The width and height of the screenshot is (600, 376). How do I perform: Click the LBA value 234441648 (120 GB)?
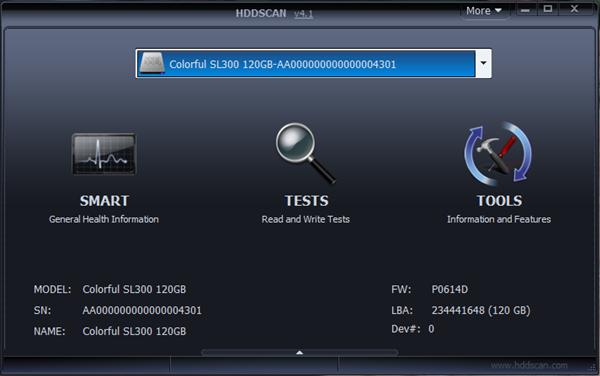click(481, 310)
